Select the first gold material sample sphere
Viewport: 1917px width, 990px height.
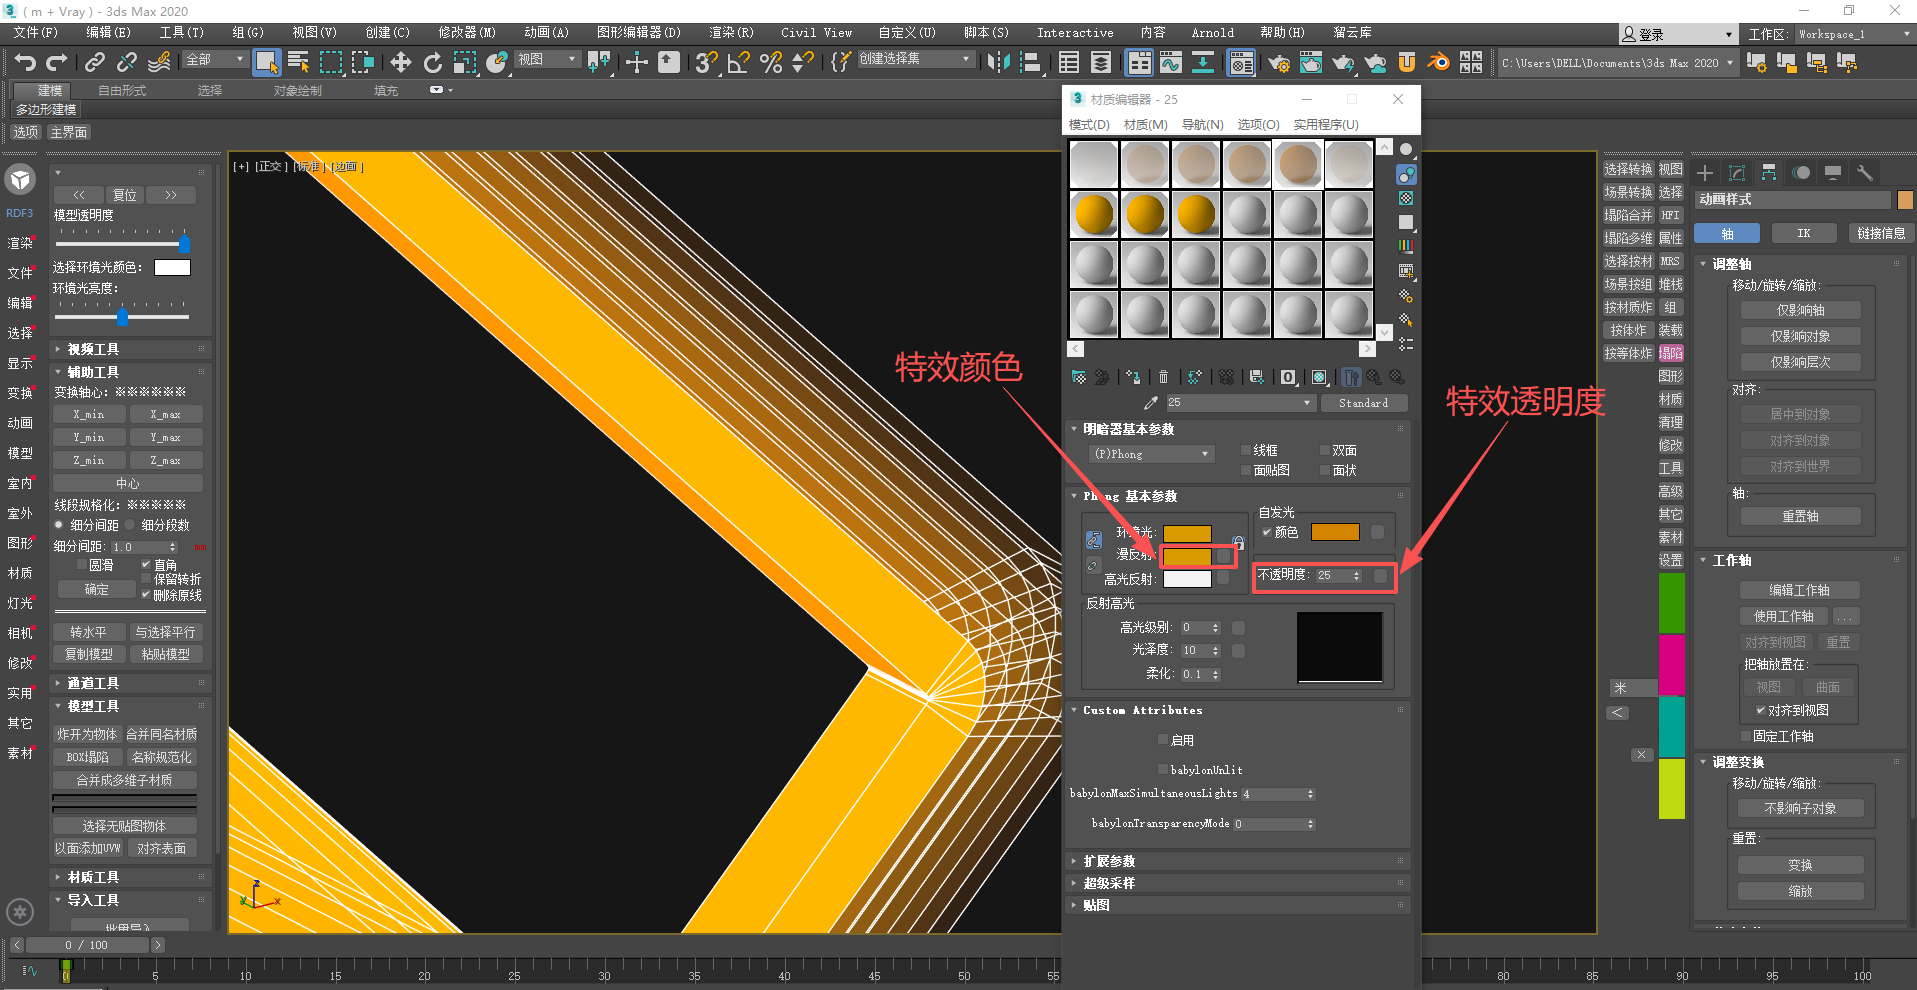point(1094,214)
